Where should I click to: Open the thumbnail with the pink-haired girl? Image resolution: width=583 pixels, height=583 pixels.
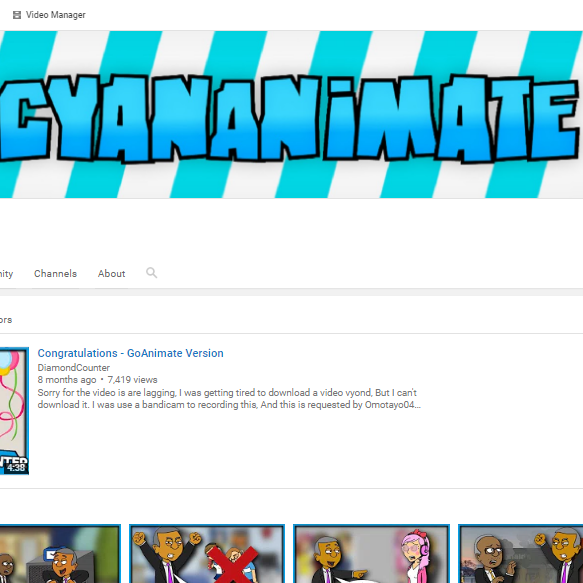click(371, 554)
